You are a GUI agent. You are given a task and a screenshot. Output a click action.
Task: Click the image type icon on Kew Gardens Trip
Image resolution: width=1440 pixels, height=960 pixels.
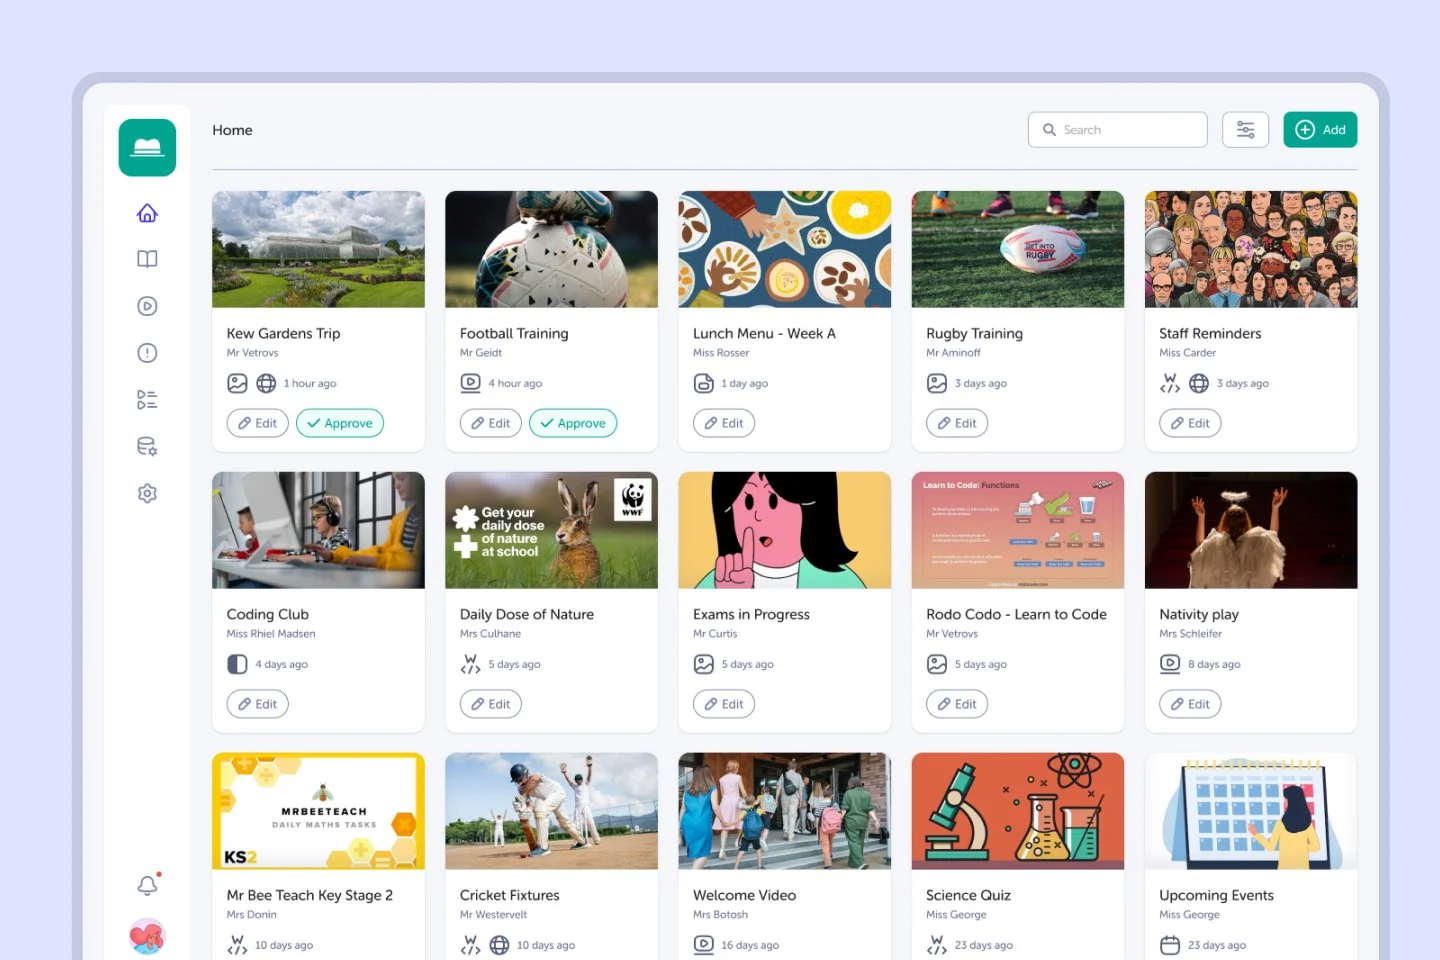point(237,383)
